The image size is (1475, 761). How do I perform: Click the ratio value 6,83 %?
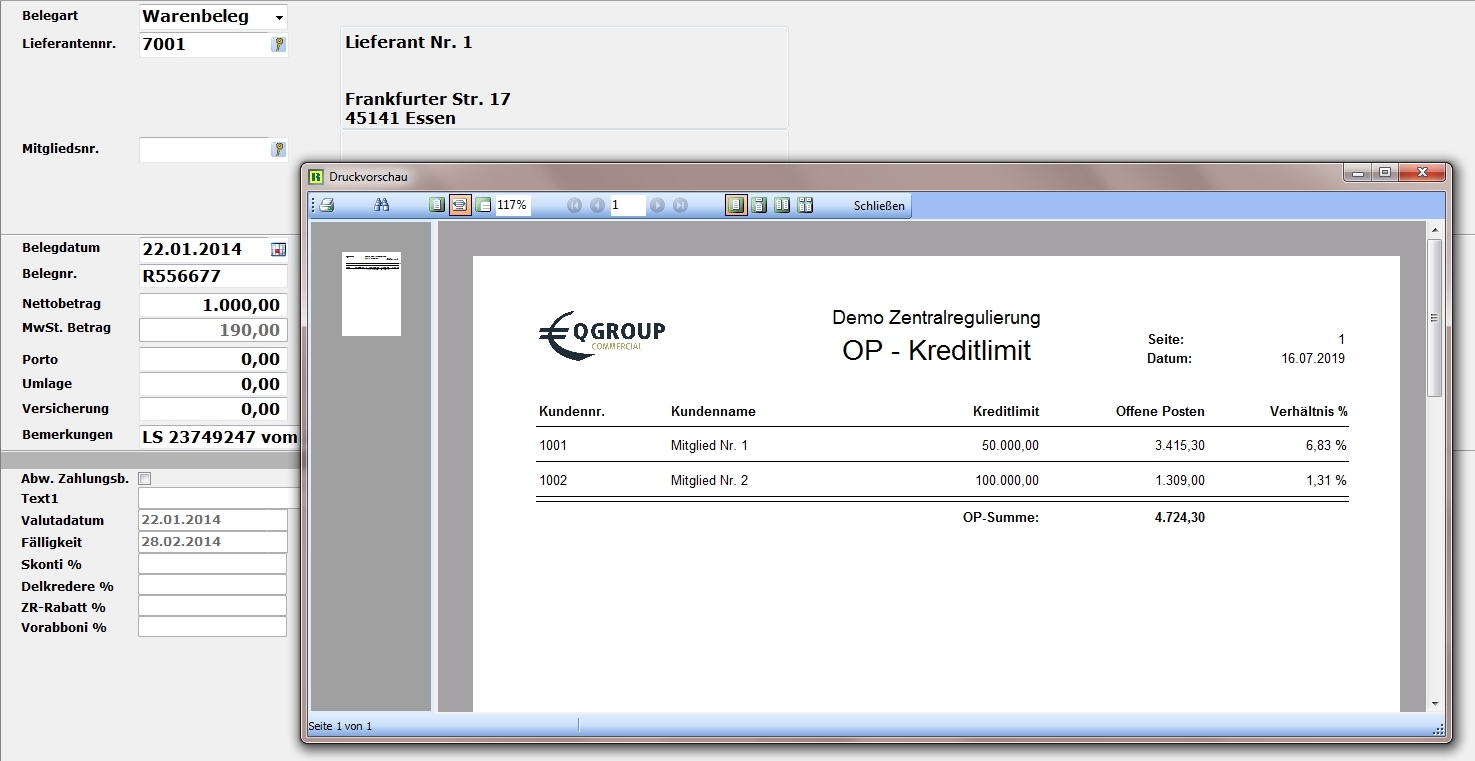point(1326,445)
